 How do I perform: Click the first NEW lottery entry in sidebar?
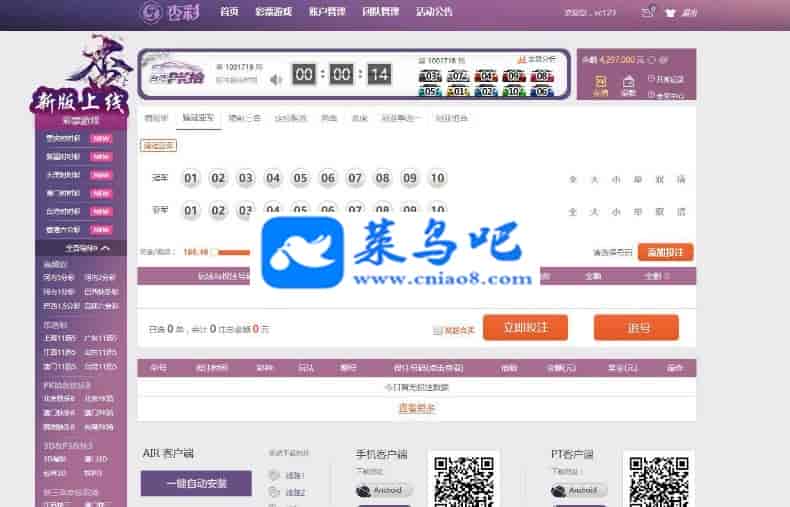click(79, 138)
